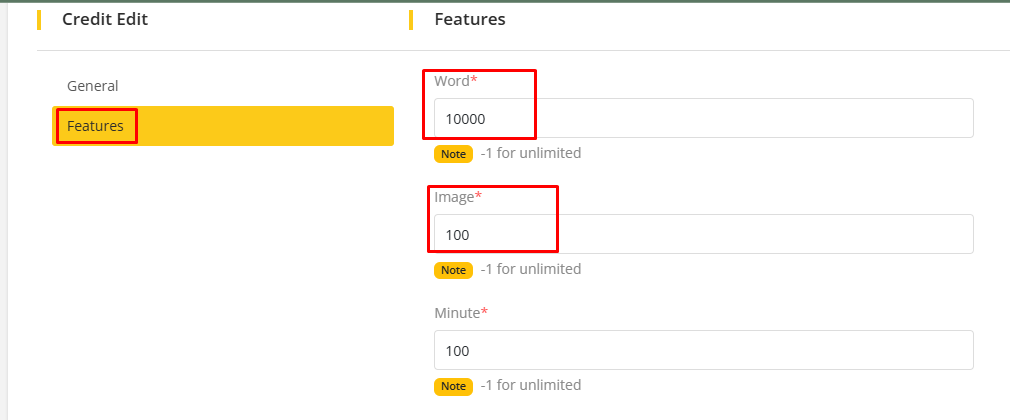Image resolution: width=1010 pixels, height=420 pixels.
Task: Click the Note badge under Word field
Action: [453, 154]
